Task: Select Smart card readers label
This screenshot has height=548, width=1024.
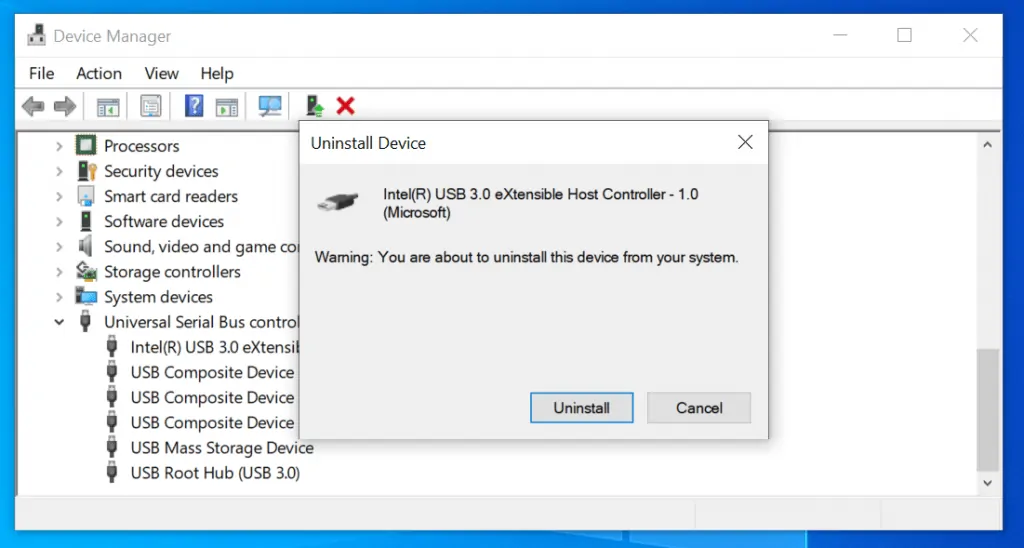Action: (x=170, y=196)
